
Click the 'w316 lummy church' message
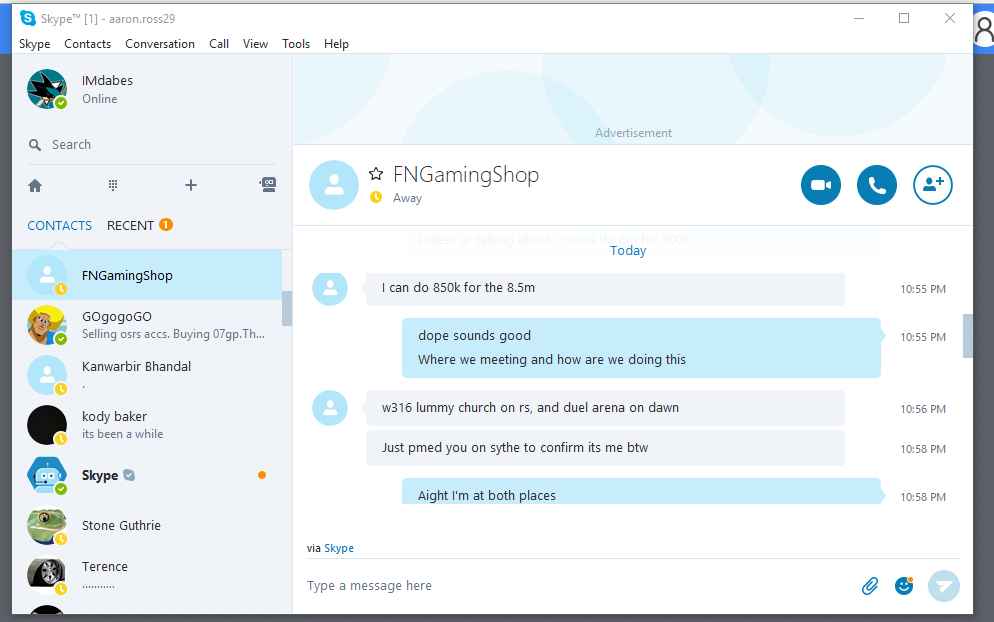pos(605,408)
